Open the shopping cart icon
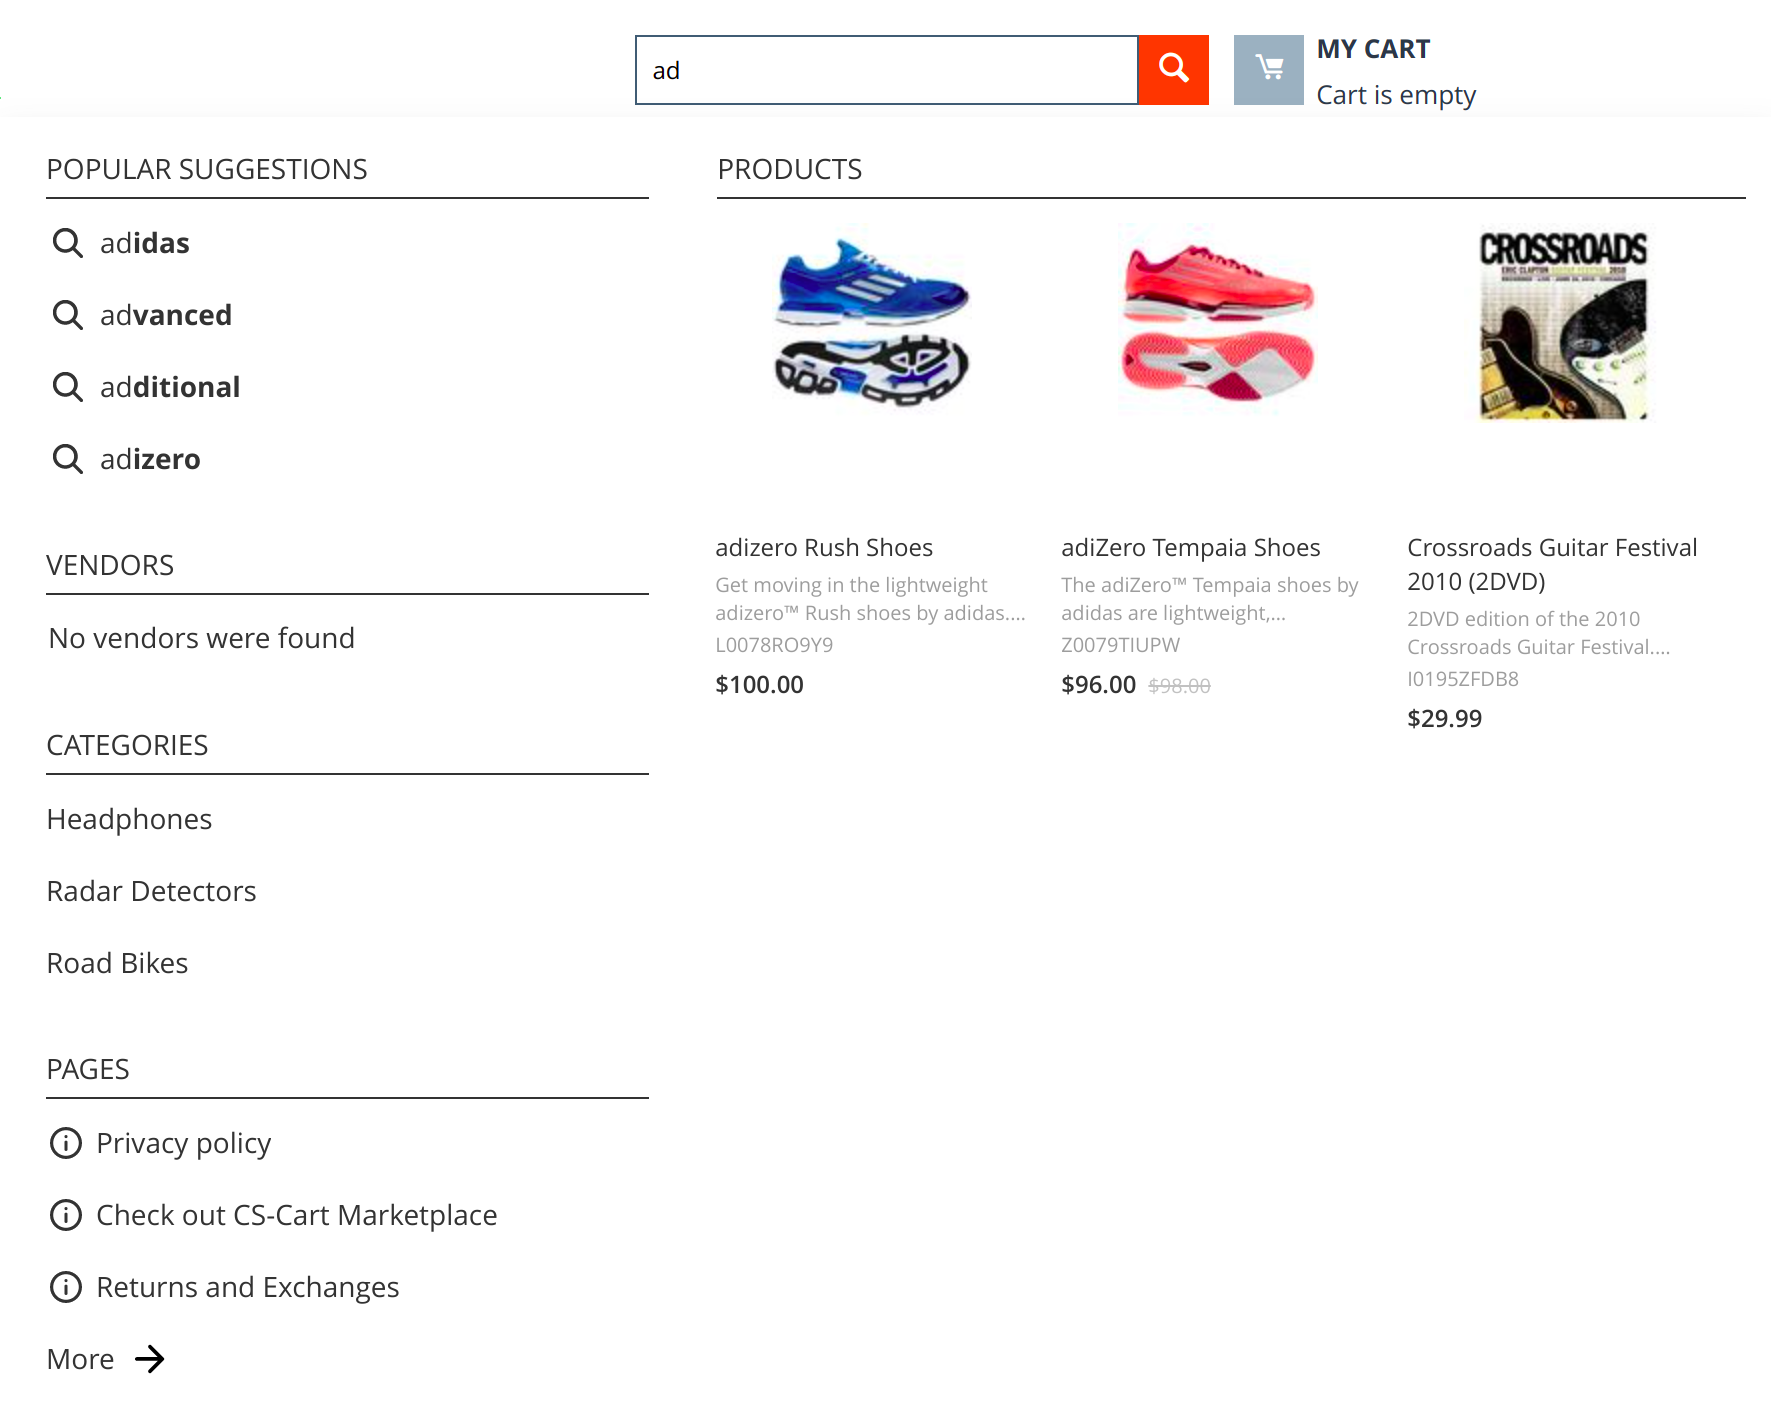1771x1407 pixels. point(1268,70)
